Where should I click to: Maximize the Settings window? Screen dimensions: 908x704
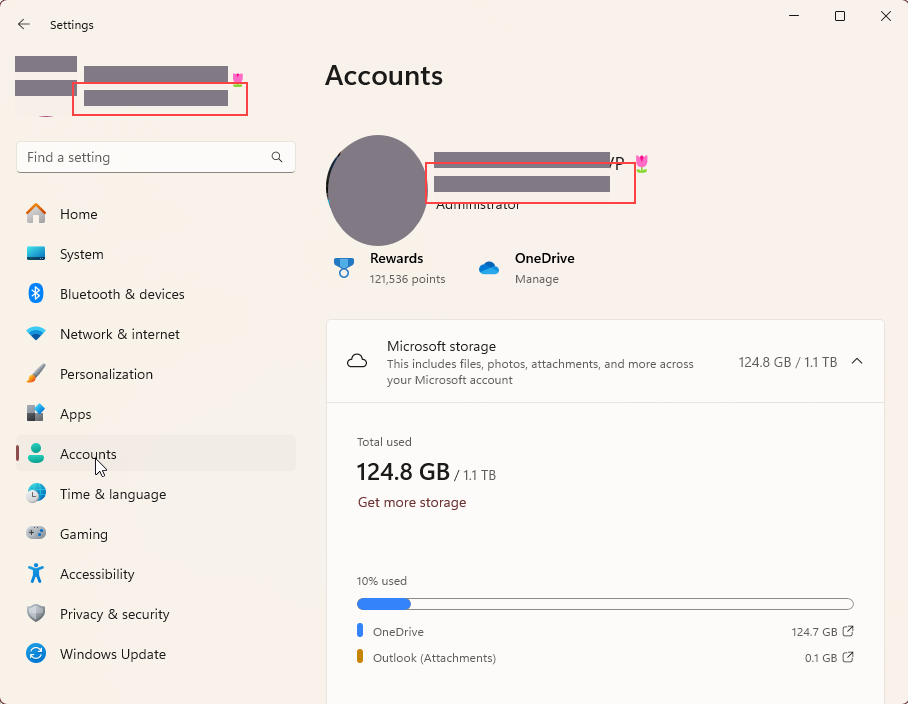point(840,16)
